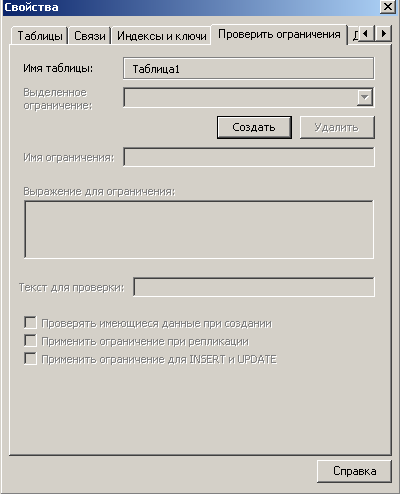
Task: Click the Выражение для ограничения text area
Action: [199, 229]
